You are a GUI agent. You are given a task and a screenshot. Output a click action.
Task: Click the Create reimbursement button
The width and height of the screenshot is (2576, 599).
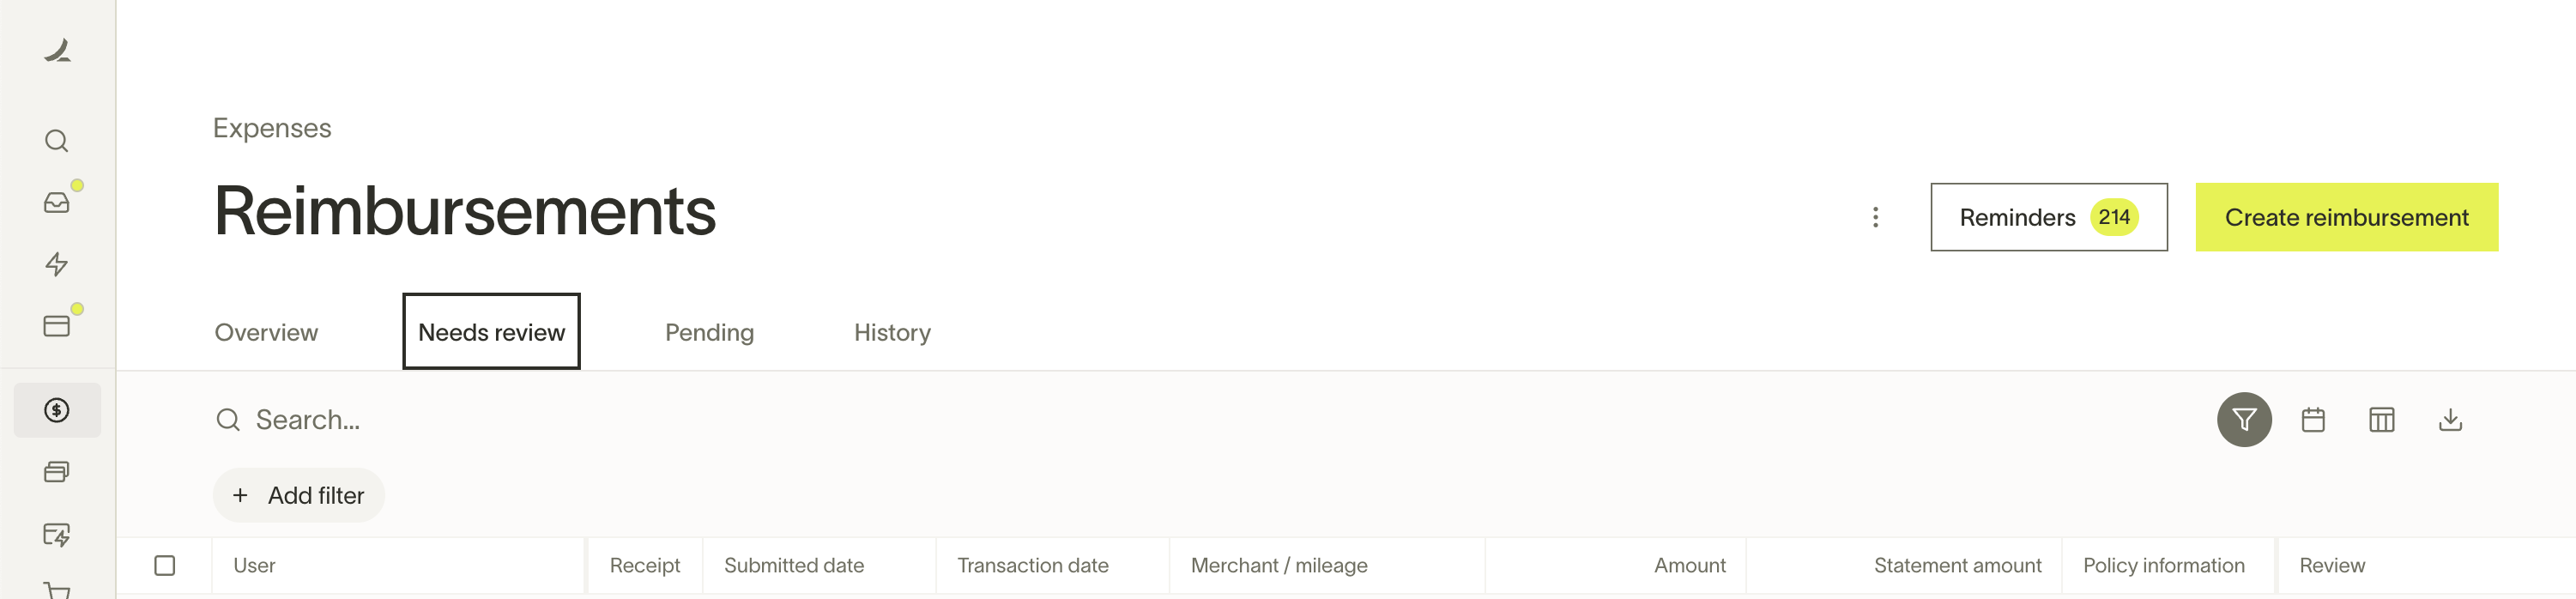tap(2346, 217)
